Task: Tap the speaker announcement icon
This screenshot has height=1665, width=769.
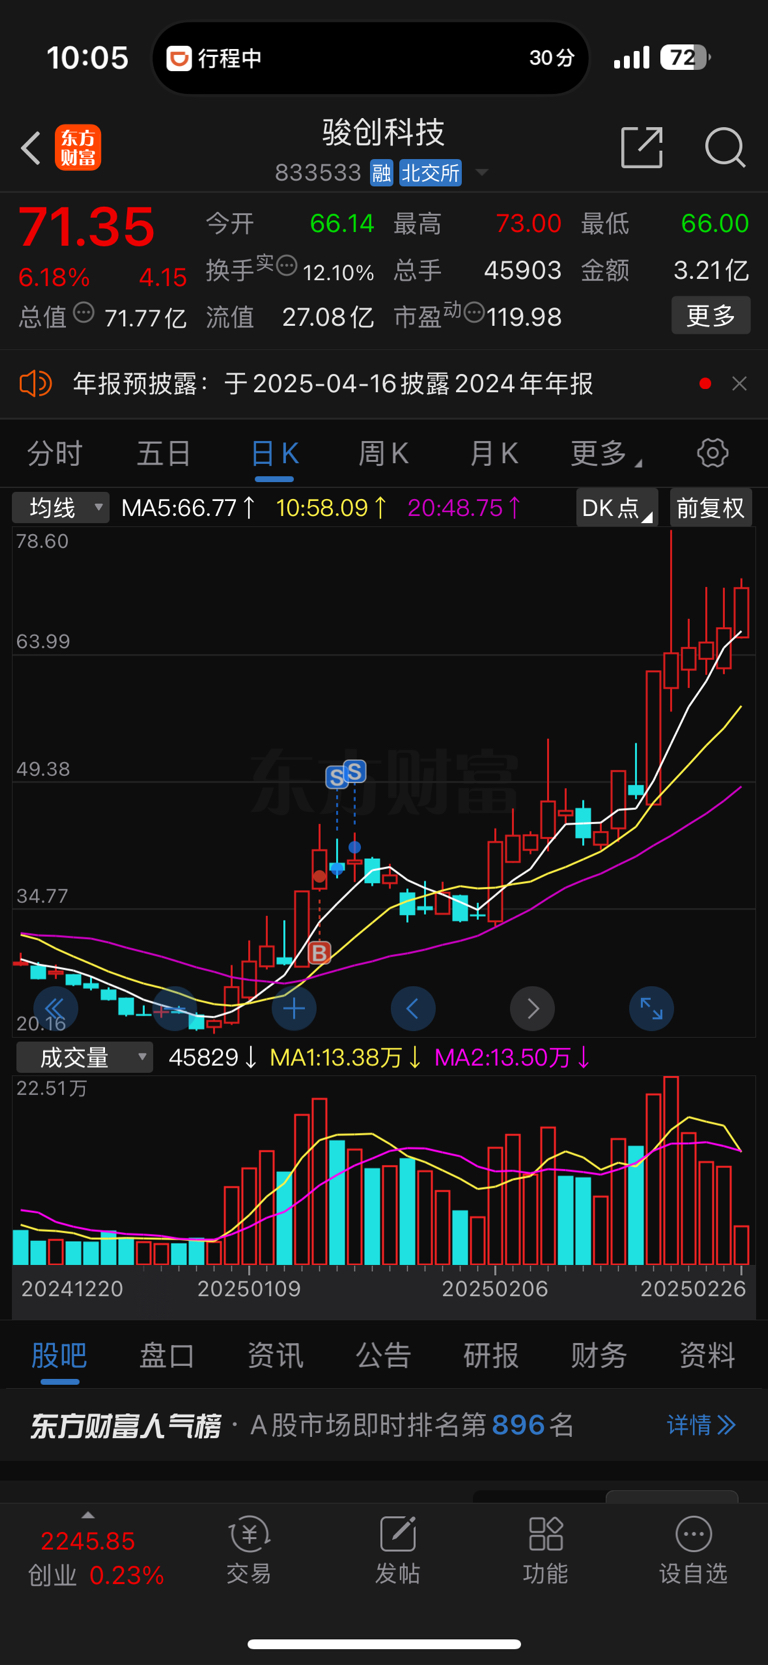Action: coord(36,384)
